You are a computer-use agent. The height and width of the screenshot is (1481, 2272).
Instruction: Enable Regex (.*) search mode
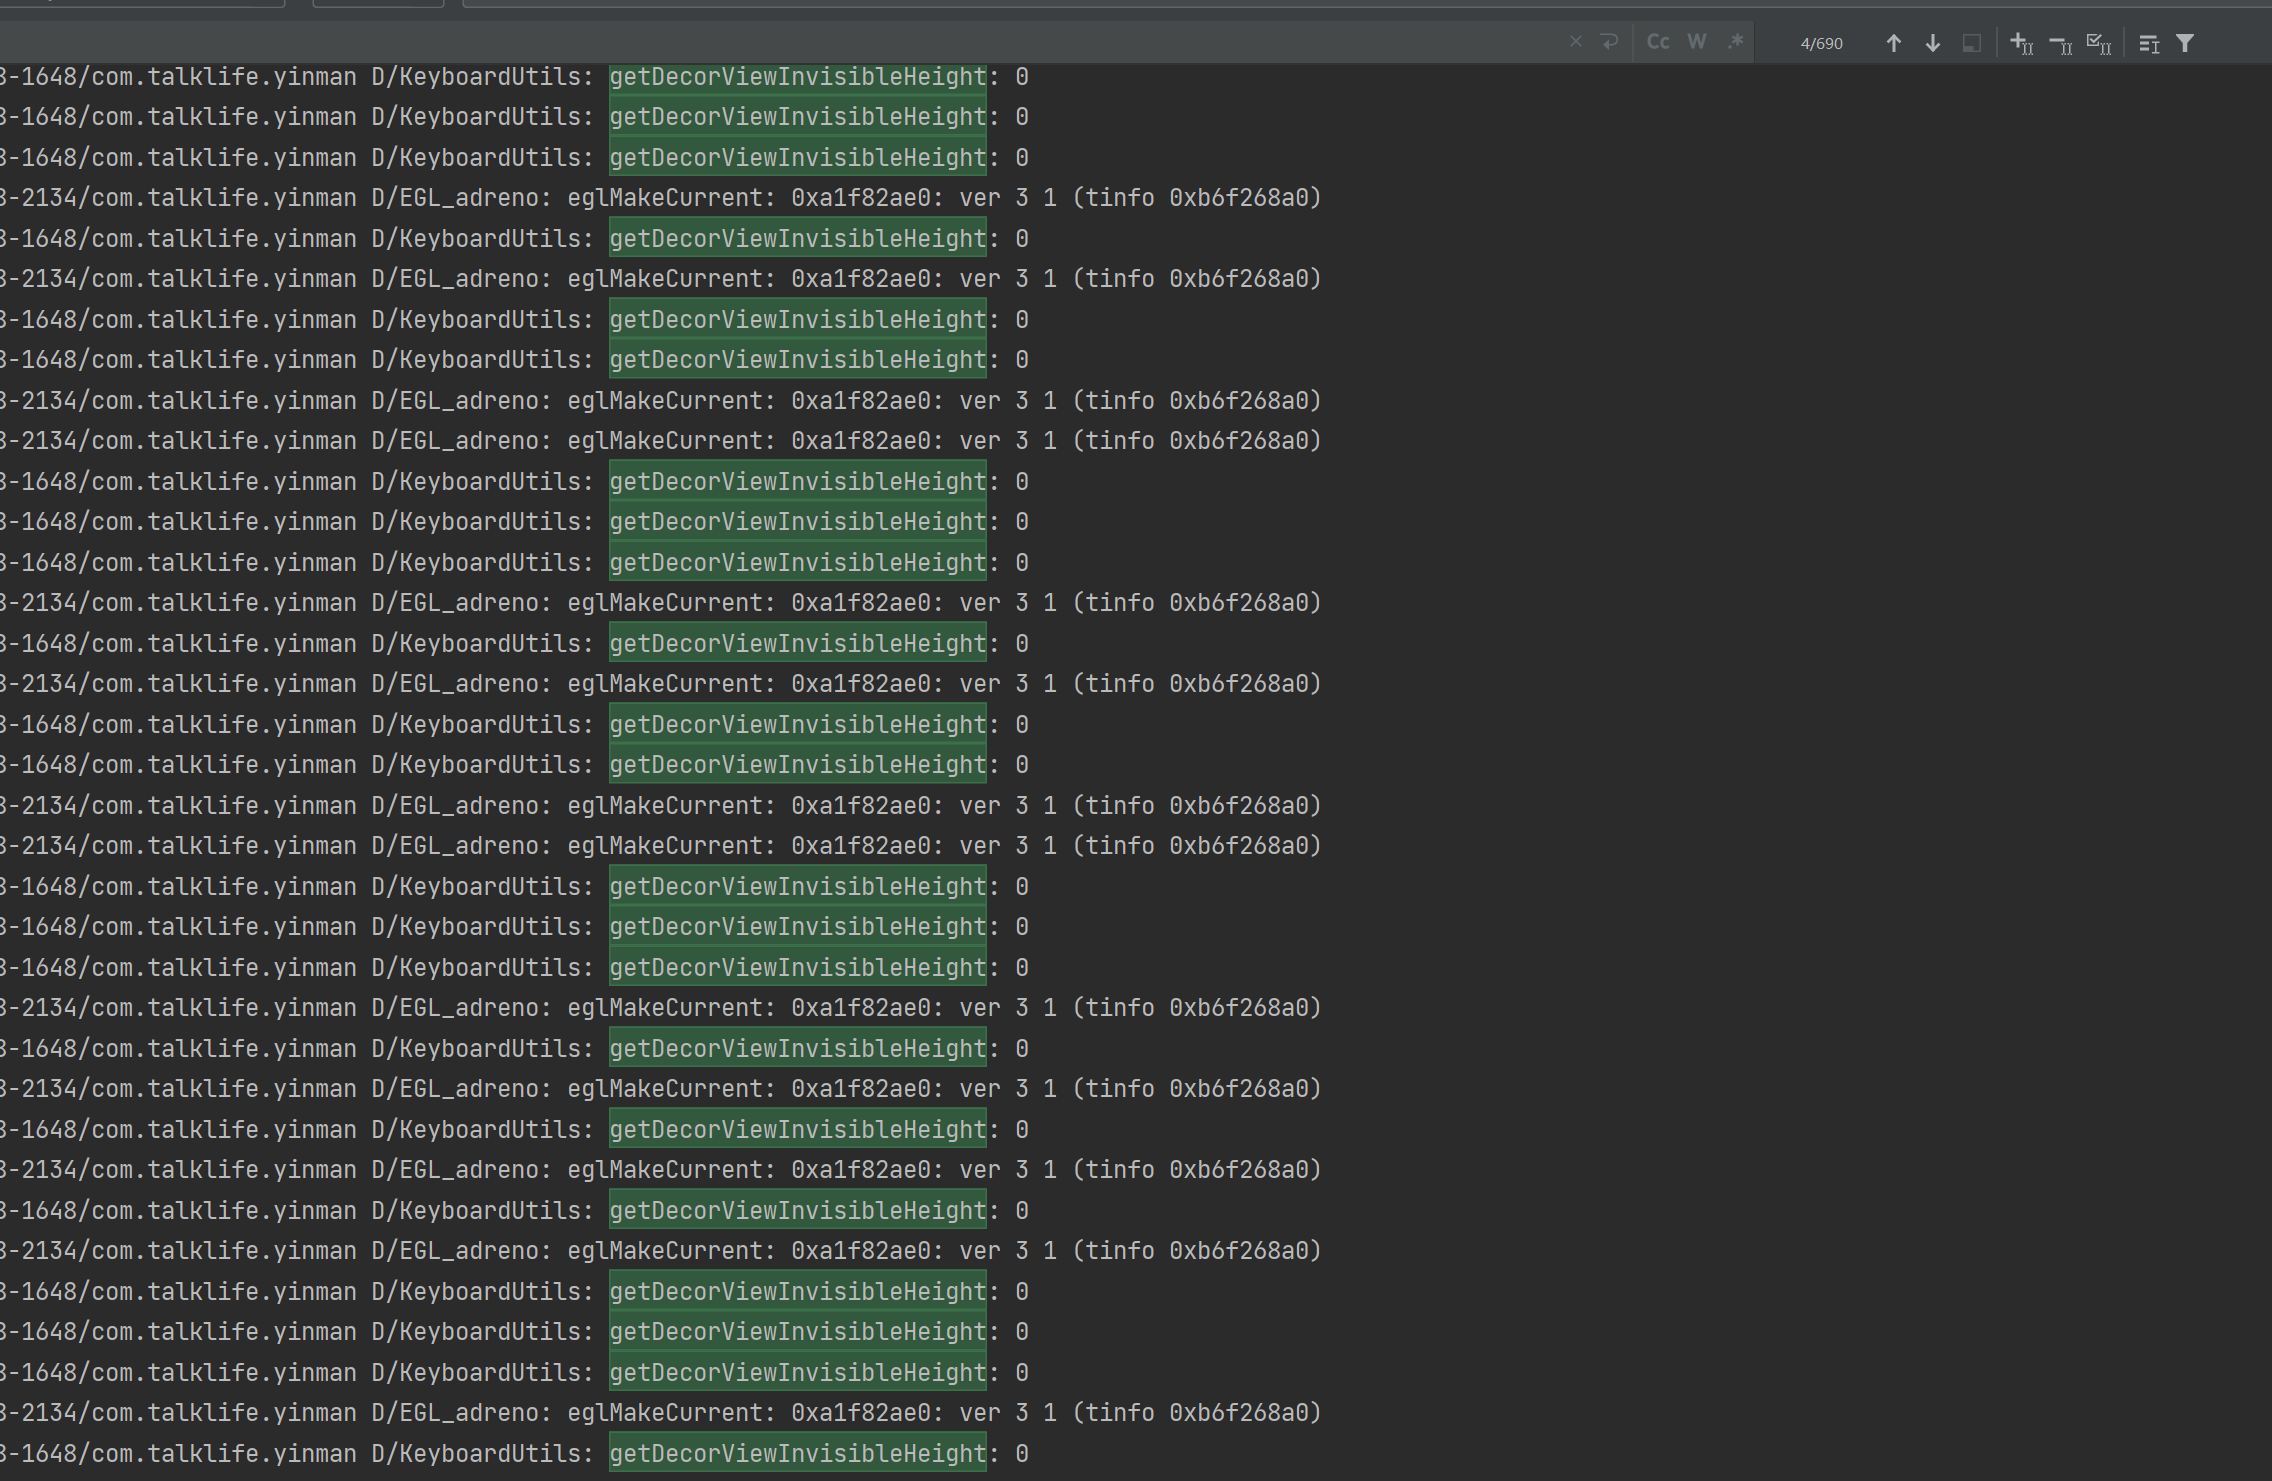click(1735, 42)
